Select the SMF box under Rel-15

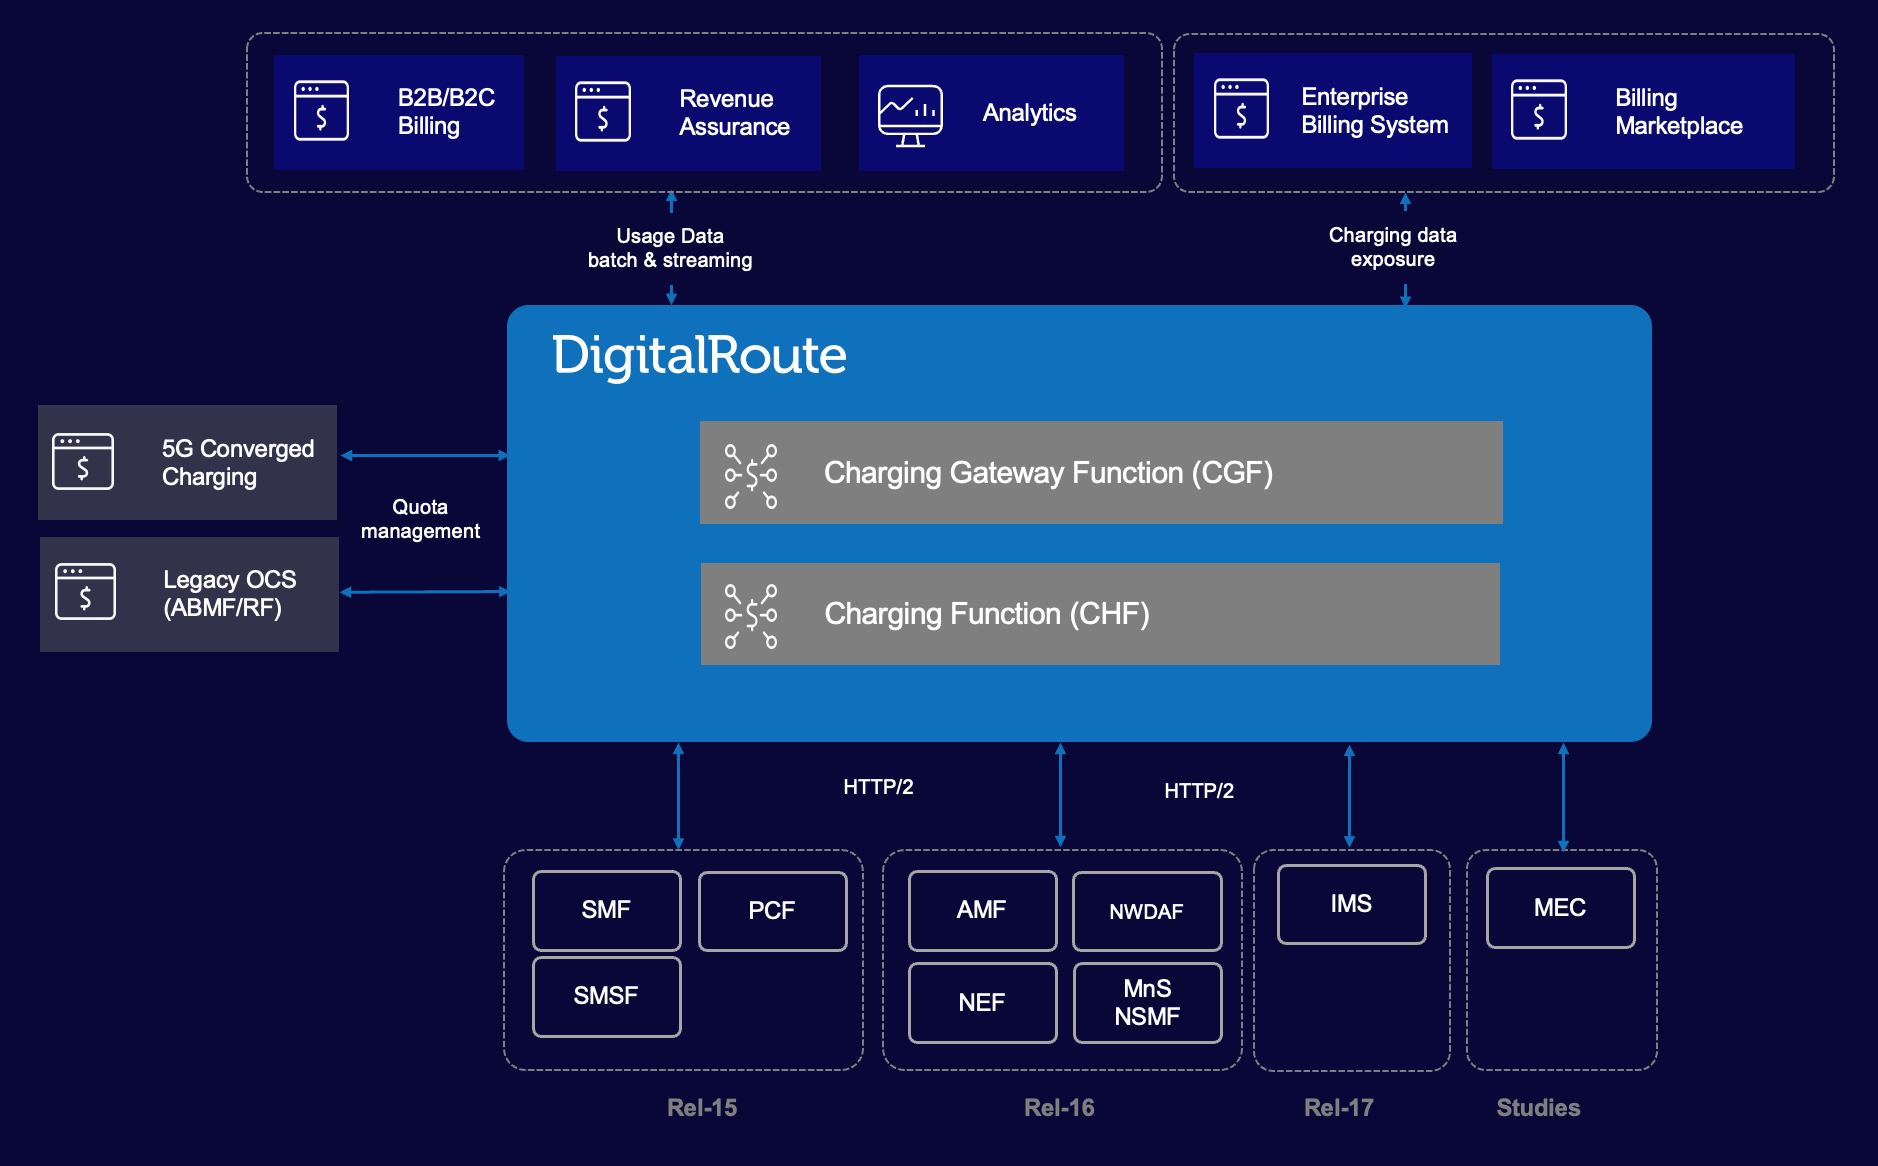tap(606, 910)
